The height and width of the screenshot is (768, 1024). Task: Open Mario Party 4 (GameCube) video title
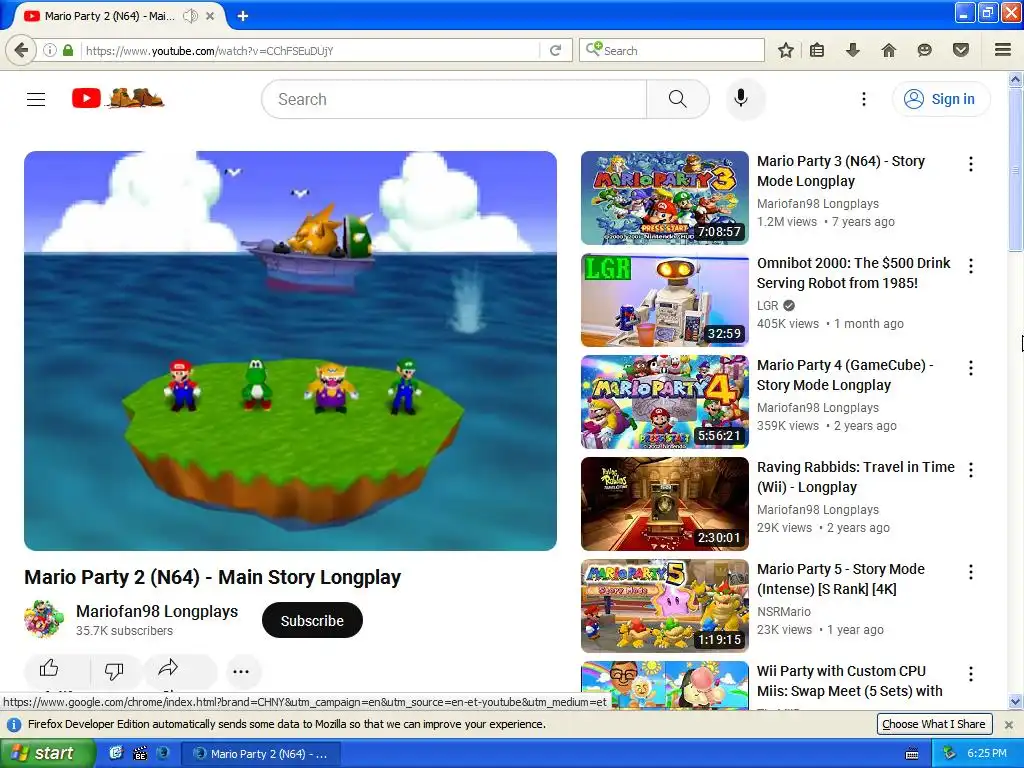845,375
